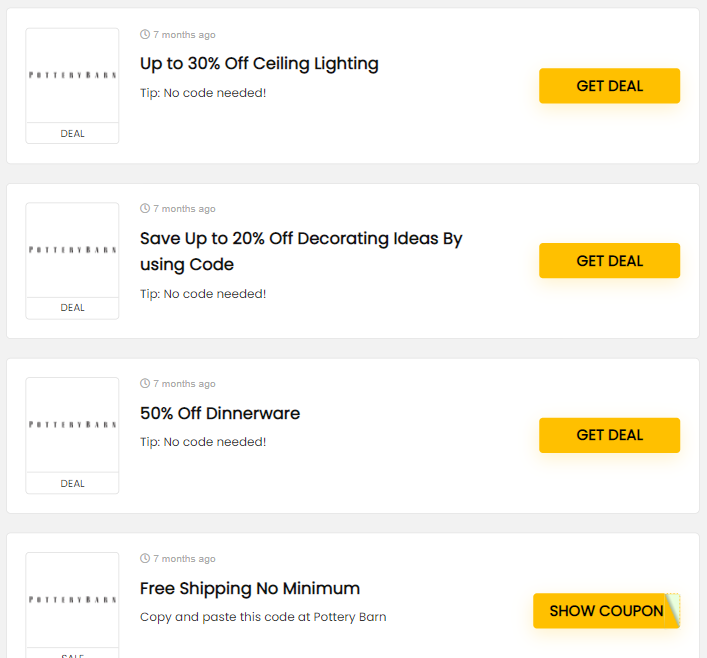The width and height of the screenshot is (707, 658).
Task: Click Get Deal for Ceiling Lighting
Action: 609,86
